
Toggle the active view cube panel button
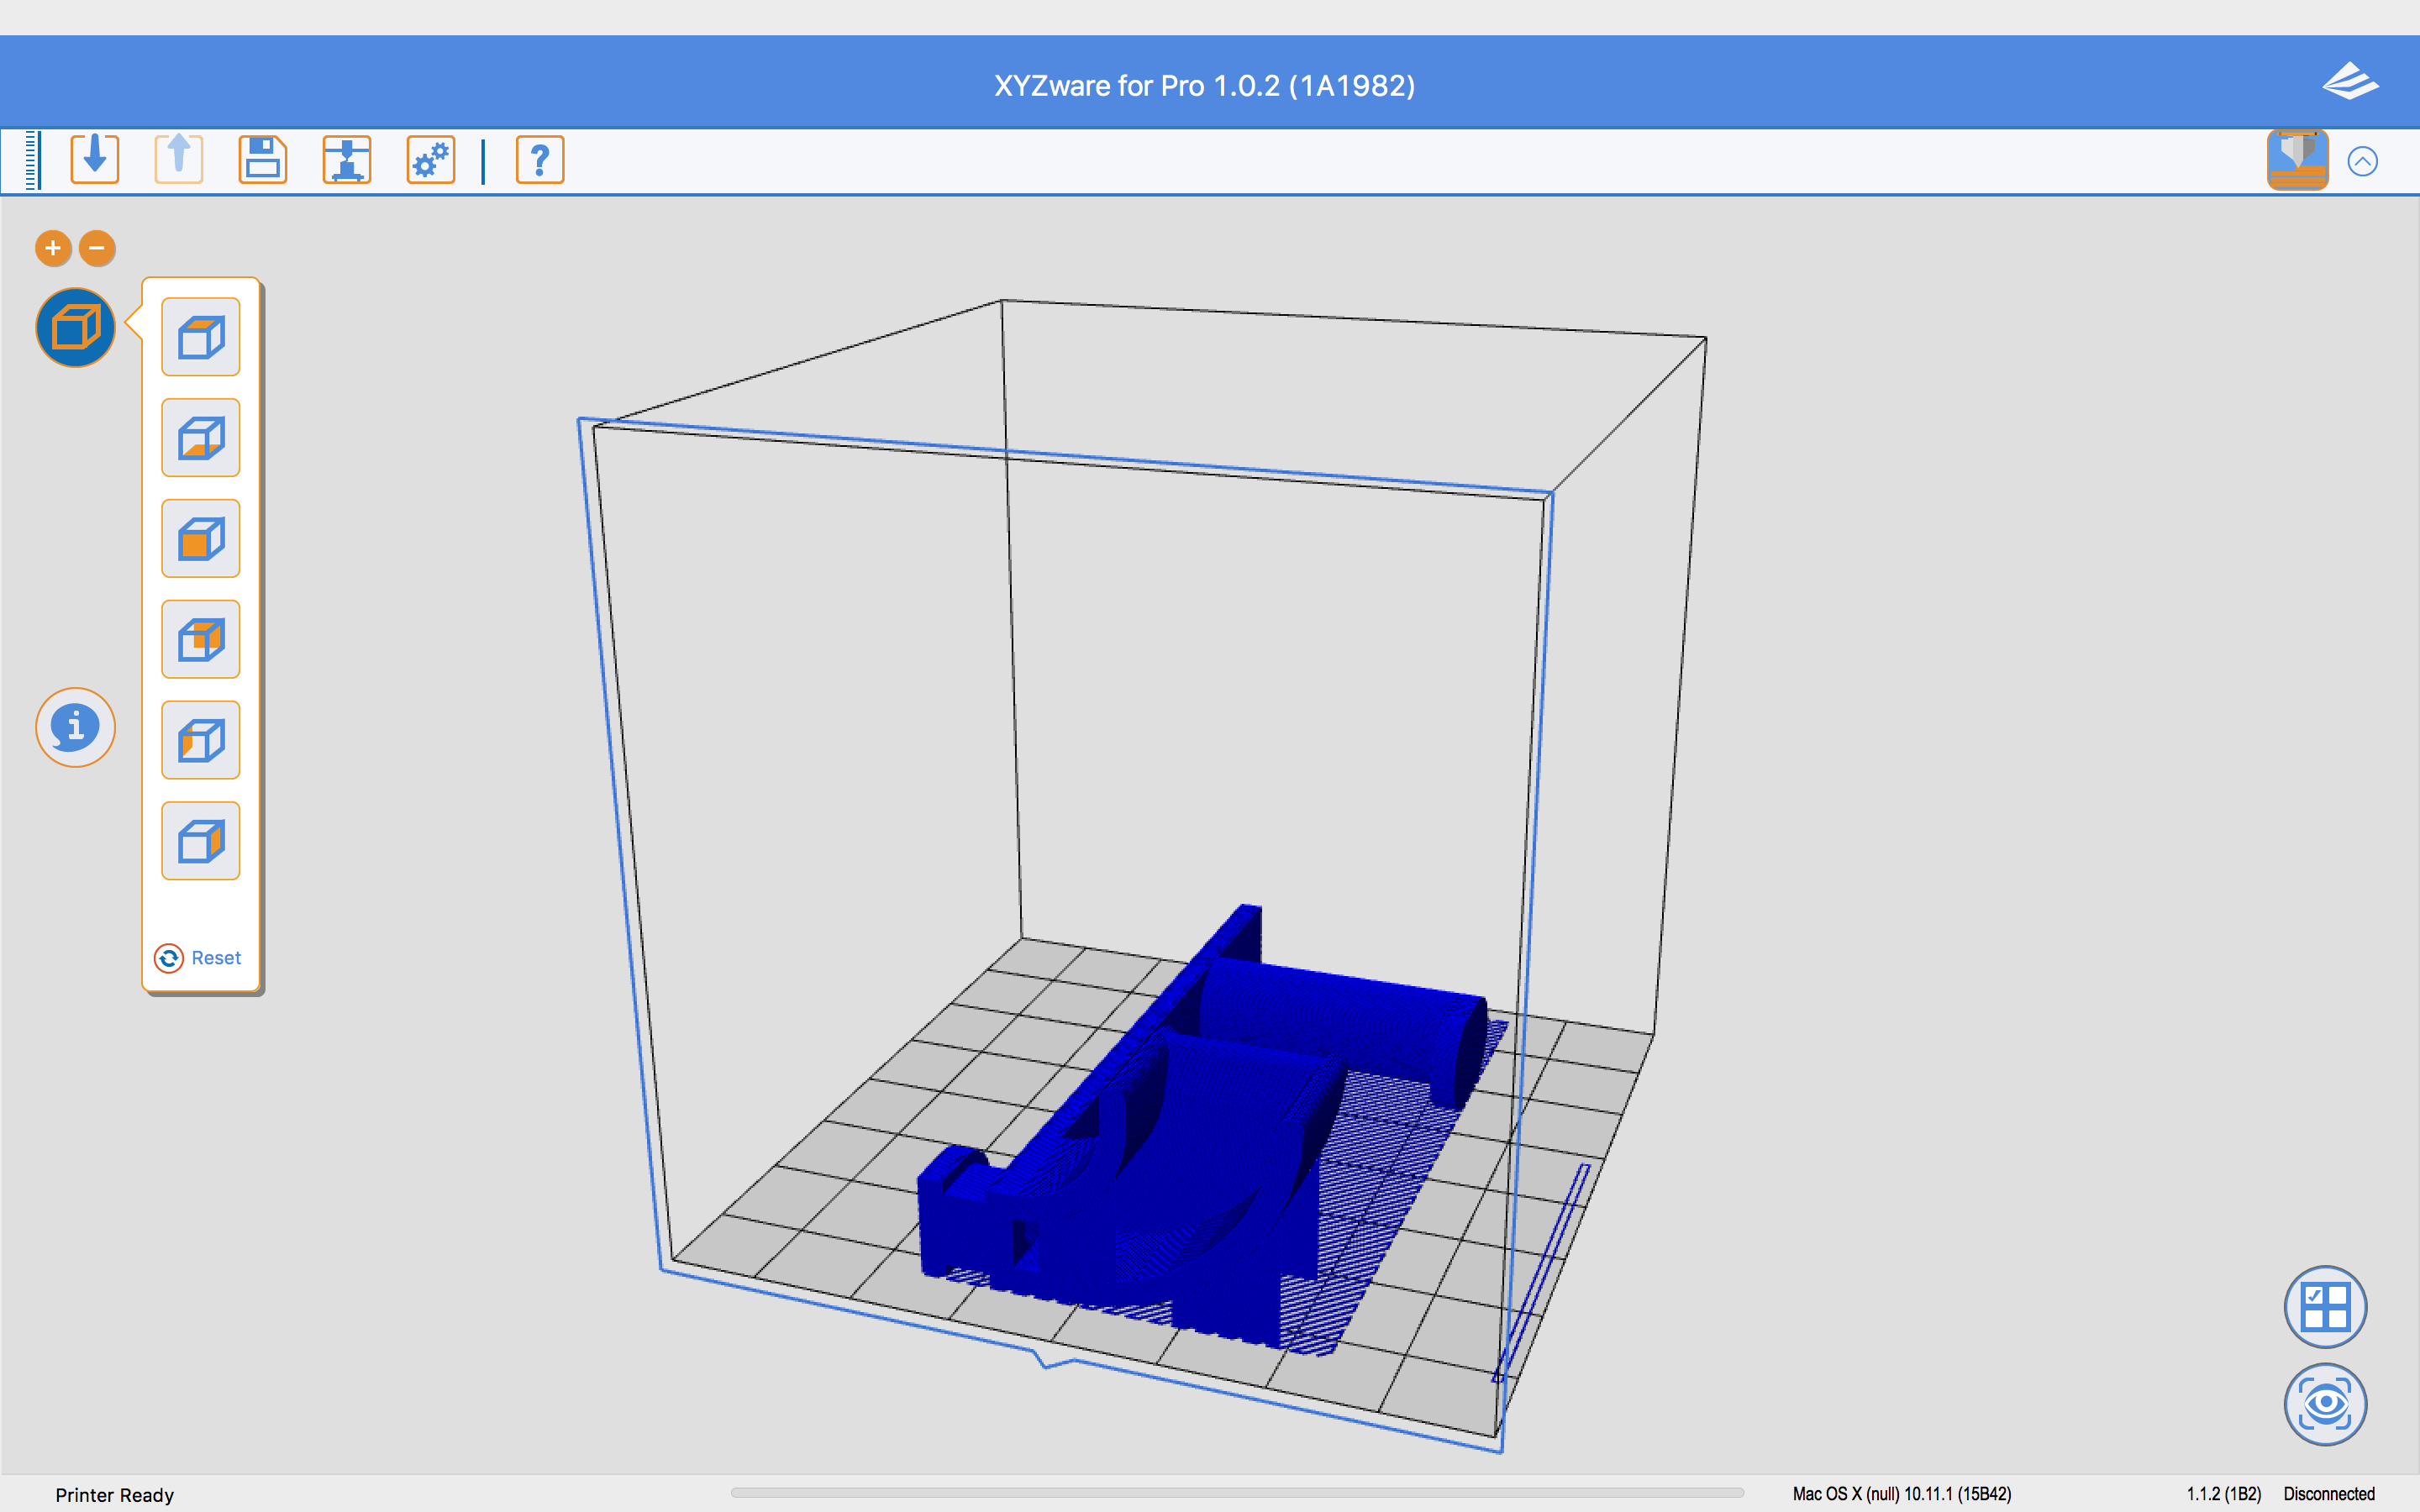[x=74, y=327]
